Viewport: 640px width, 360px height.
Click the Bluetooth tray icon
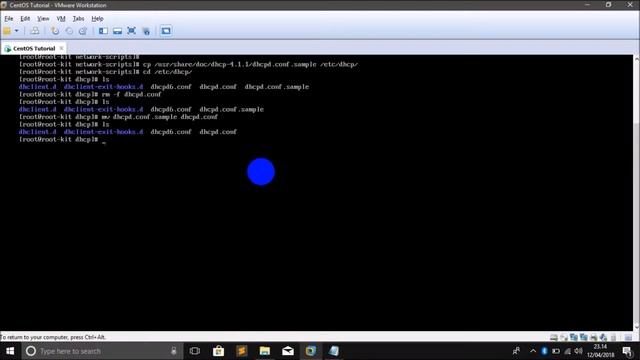coord(544,351)
